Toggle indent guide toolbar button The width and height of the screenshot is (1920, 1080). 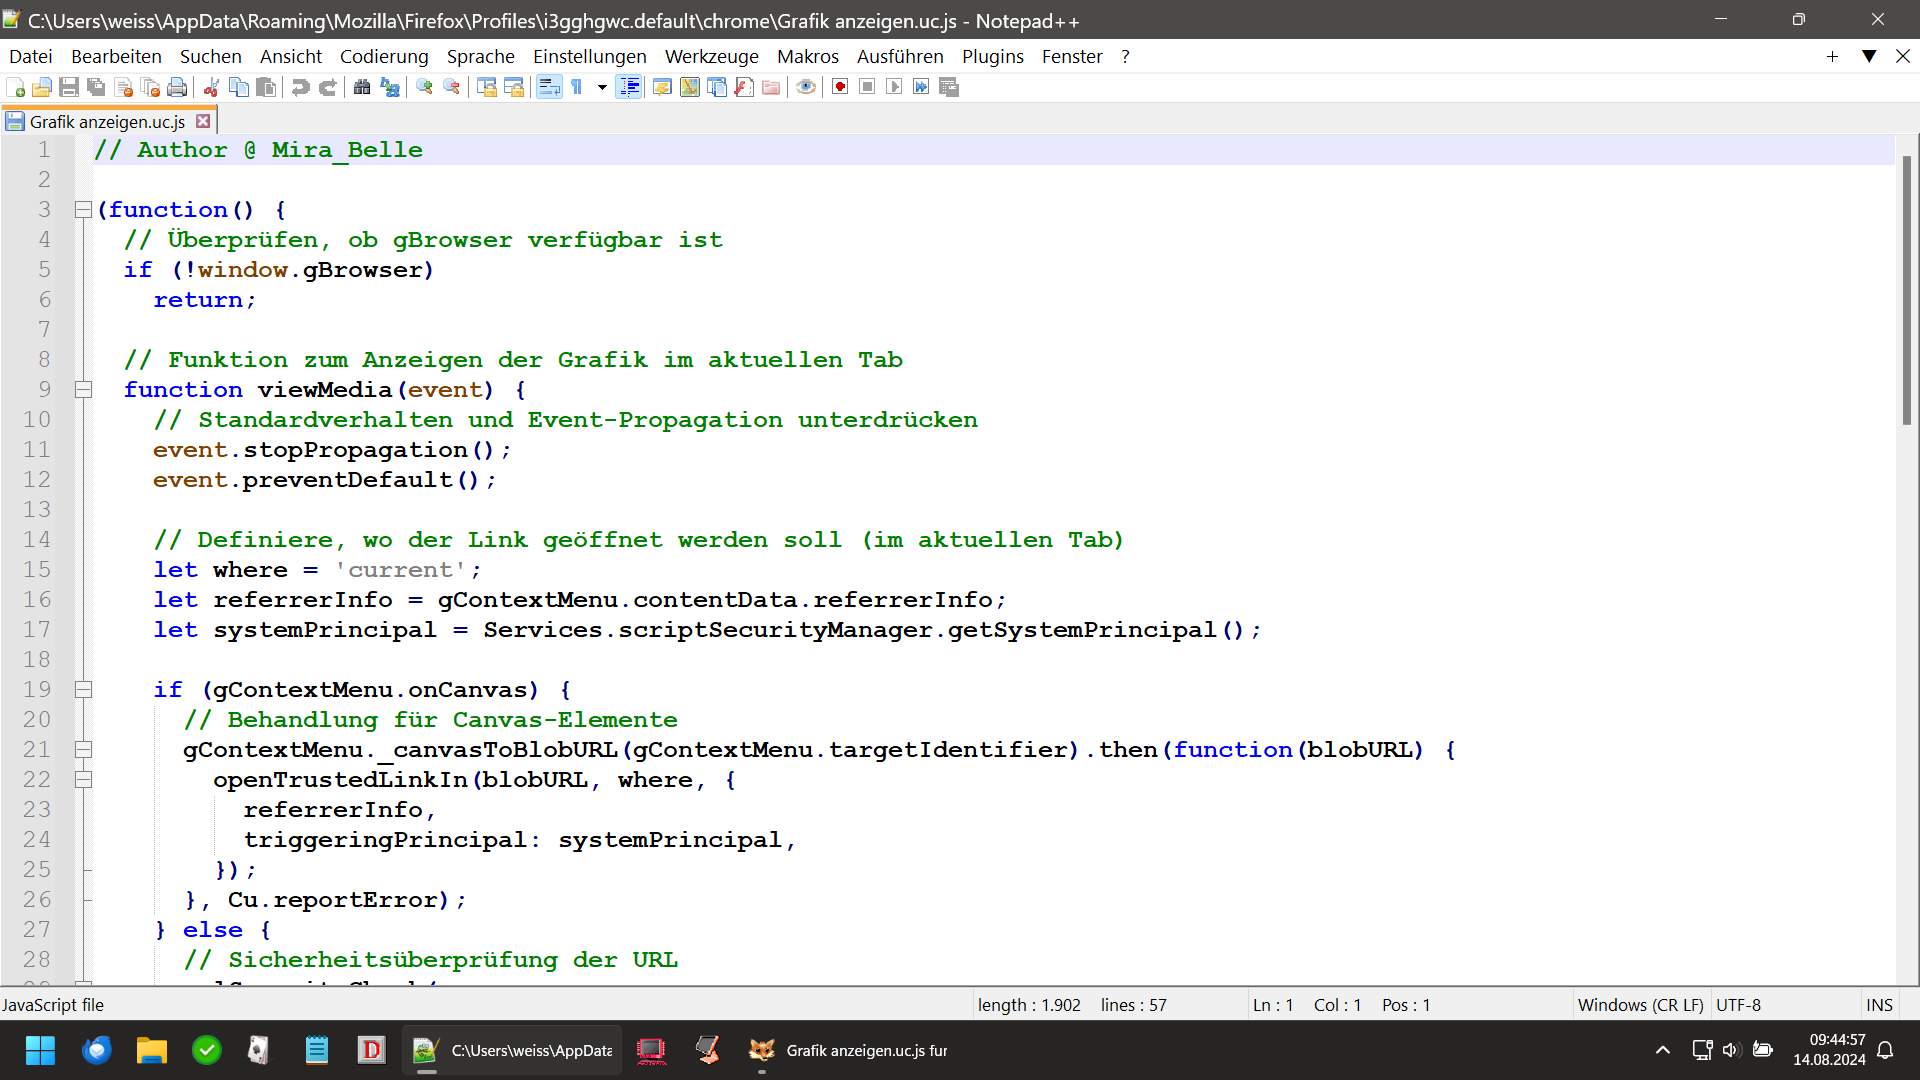(x=629, y=88)
